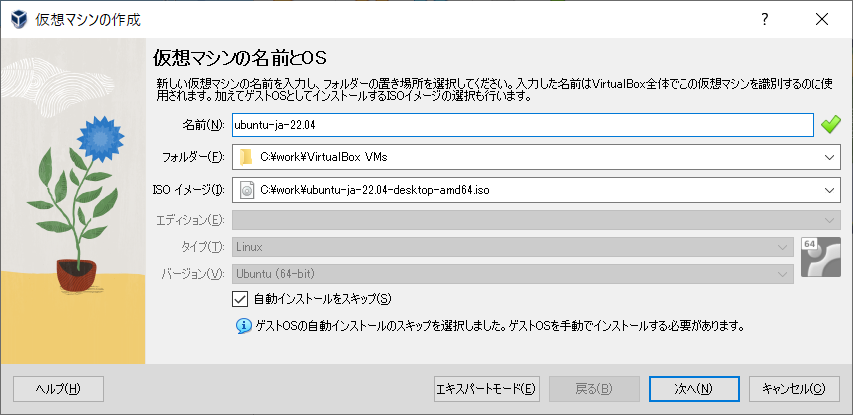Proceed with the 次へ button
This screenshot has width=853, height=415.
click(694, 389)
